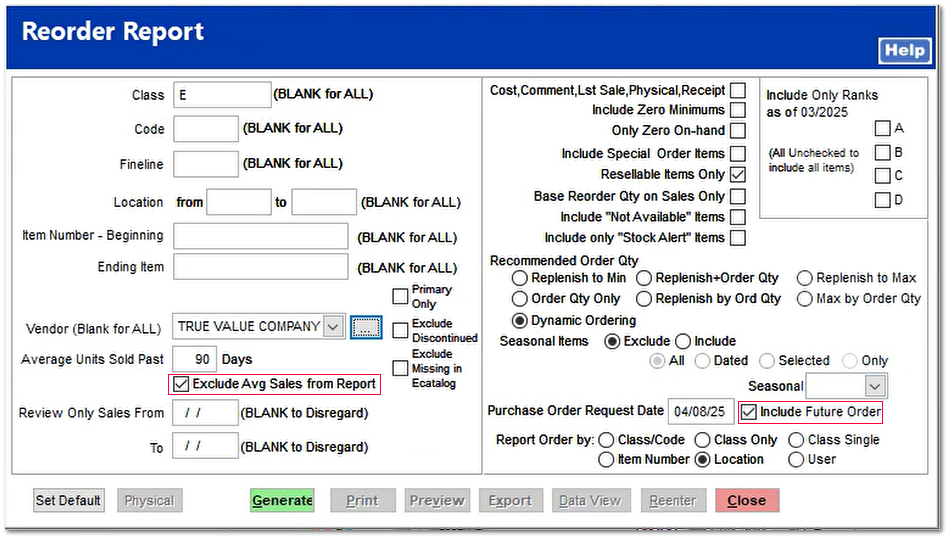
Task: Click the Reenter button
Action: pyautogui.click(x=673, y=500)
